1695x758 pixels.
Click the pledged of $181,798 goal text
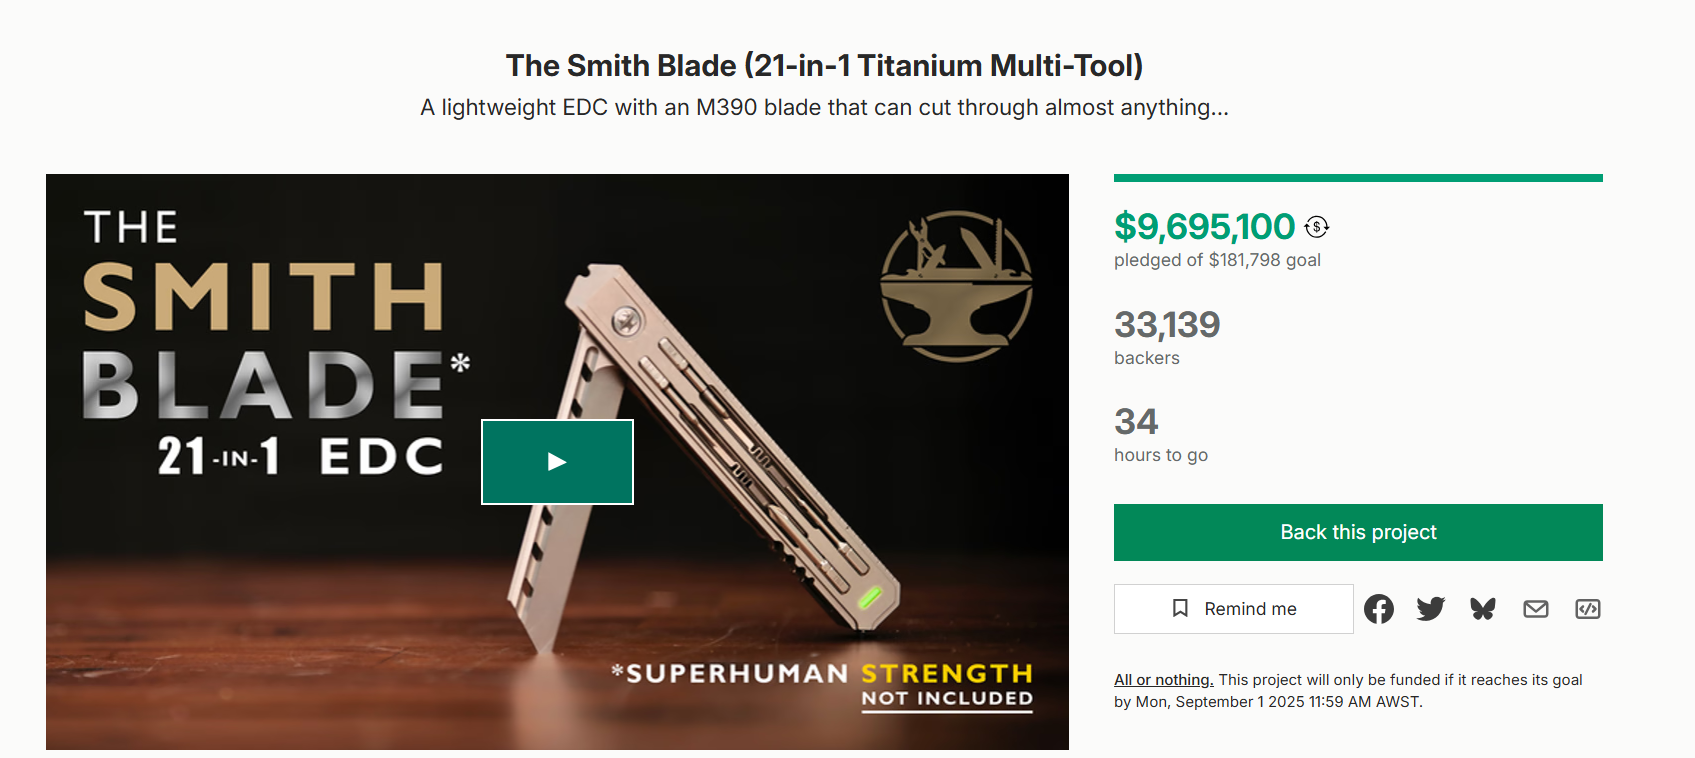1217,259
